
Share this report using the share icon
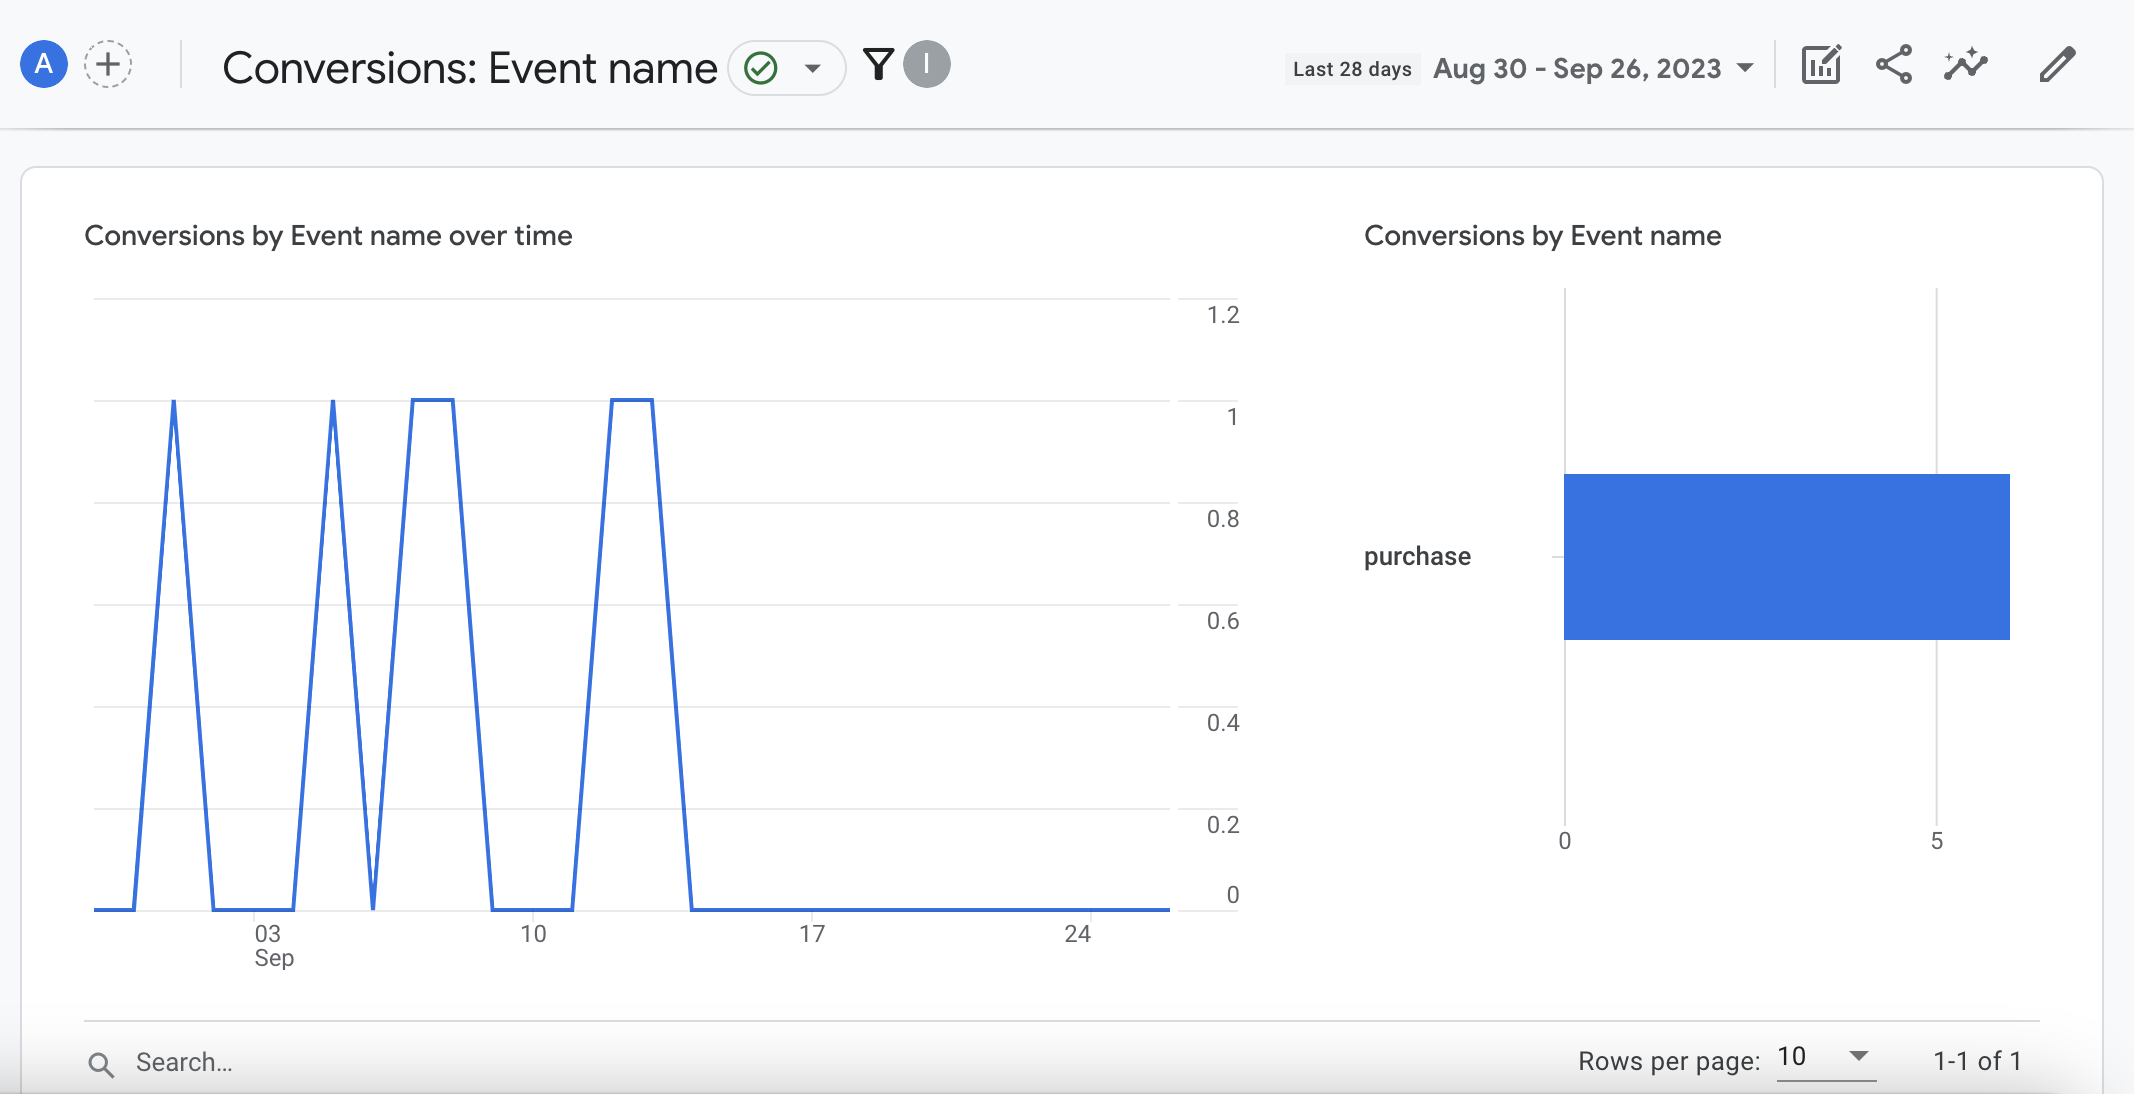click(x=1893, y=65)
